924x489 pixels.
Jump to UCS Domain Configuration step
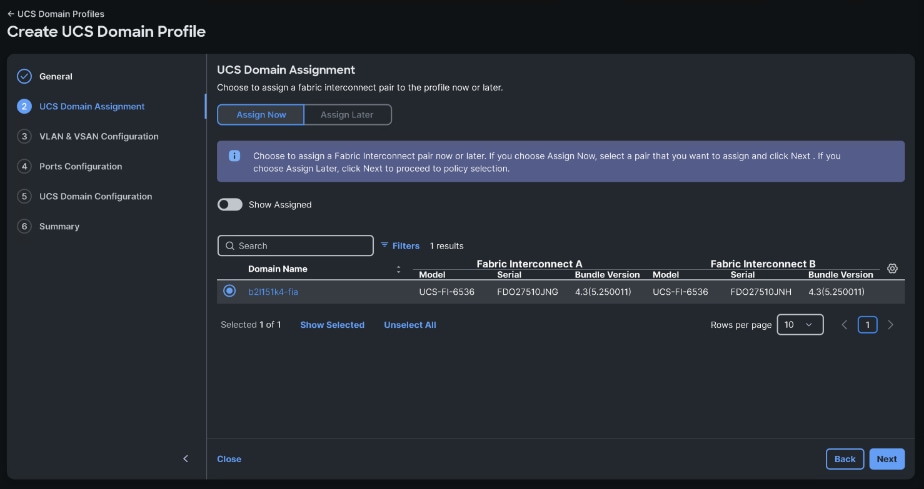pos(95,197)
